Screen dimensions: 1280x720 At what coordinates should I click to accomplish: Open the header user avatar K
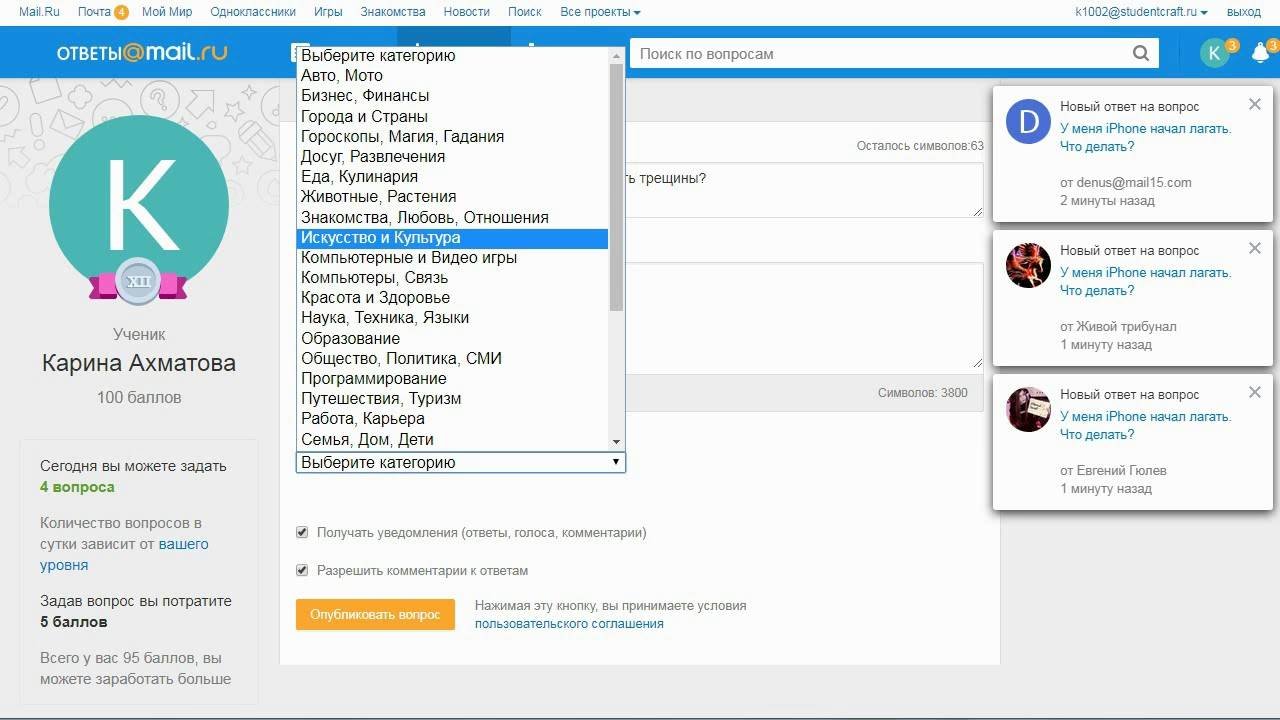(1214, 54)
